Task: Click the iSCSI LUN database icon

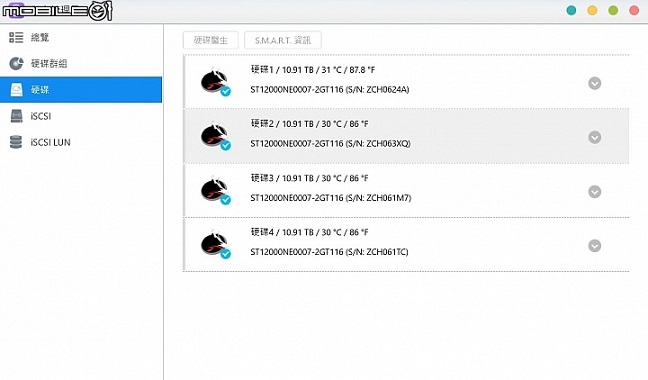Action: coord(16,142)
